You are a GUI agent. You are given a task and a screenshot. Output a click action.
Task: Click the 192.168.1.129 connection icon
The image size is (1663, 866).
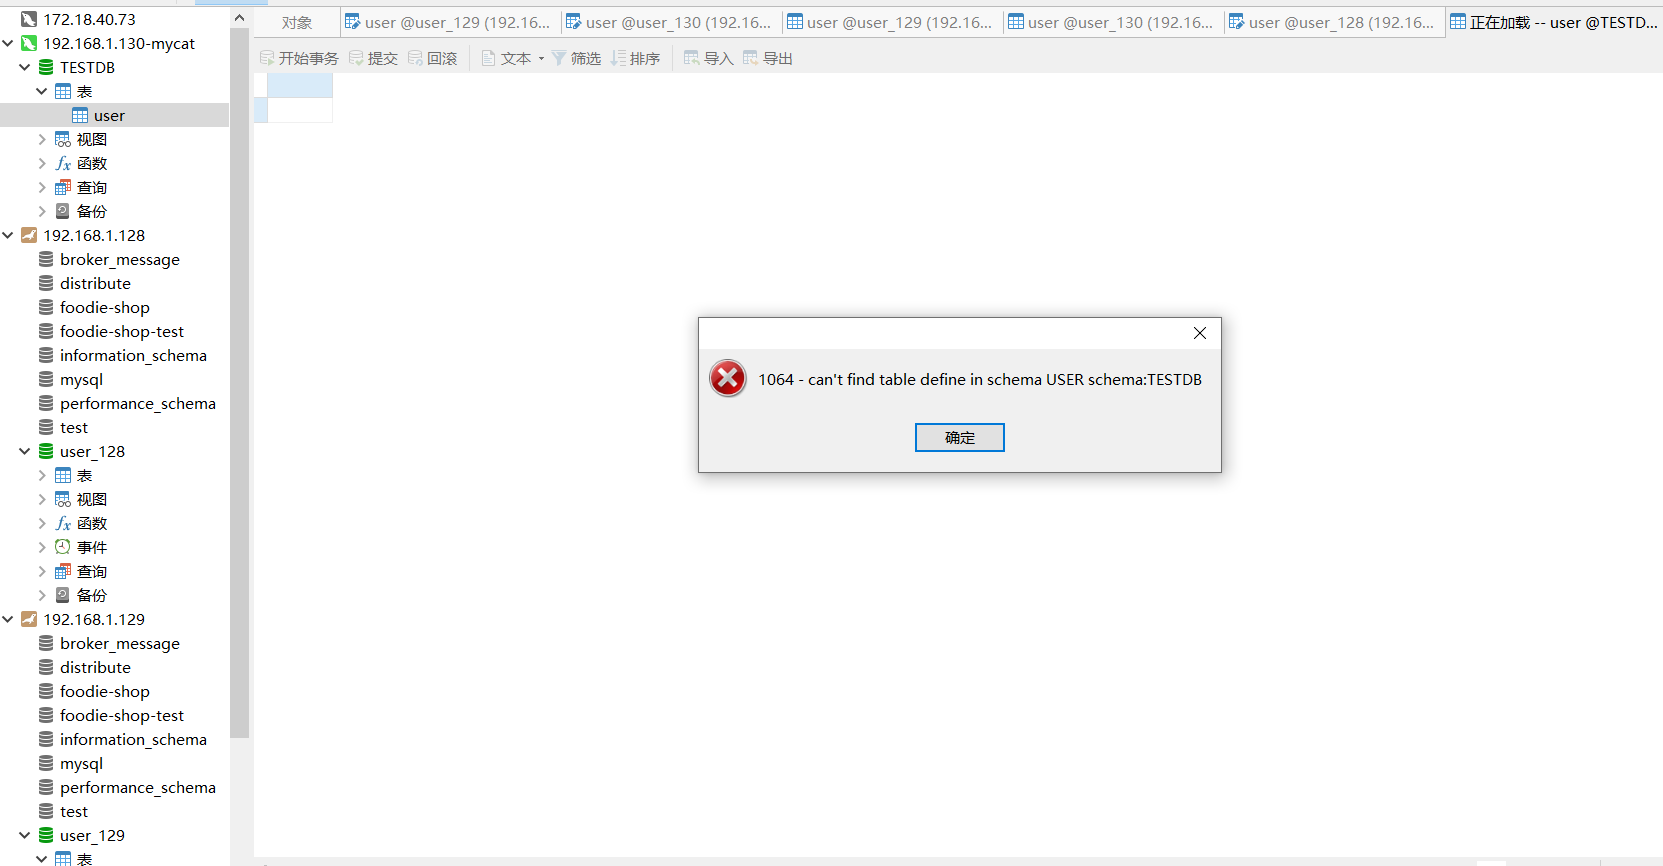tap(29, 619)
